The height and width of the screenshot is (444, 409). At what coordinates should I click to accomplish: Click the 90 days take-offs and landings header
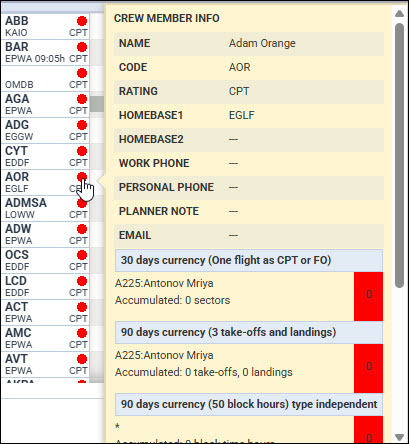click(249, 332)
